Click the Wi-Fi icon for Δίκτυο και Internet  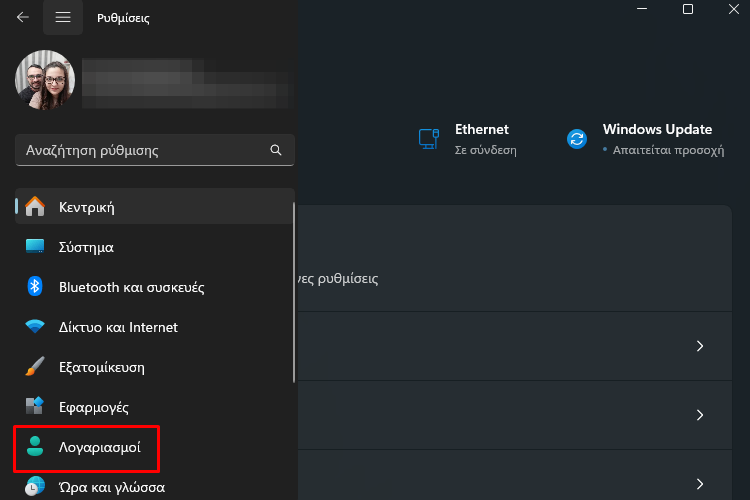click(x=35, y=327)
